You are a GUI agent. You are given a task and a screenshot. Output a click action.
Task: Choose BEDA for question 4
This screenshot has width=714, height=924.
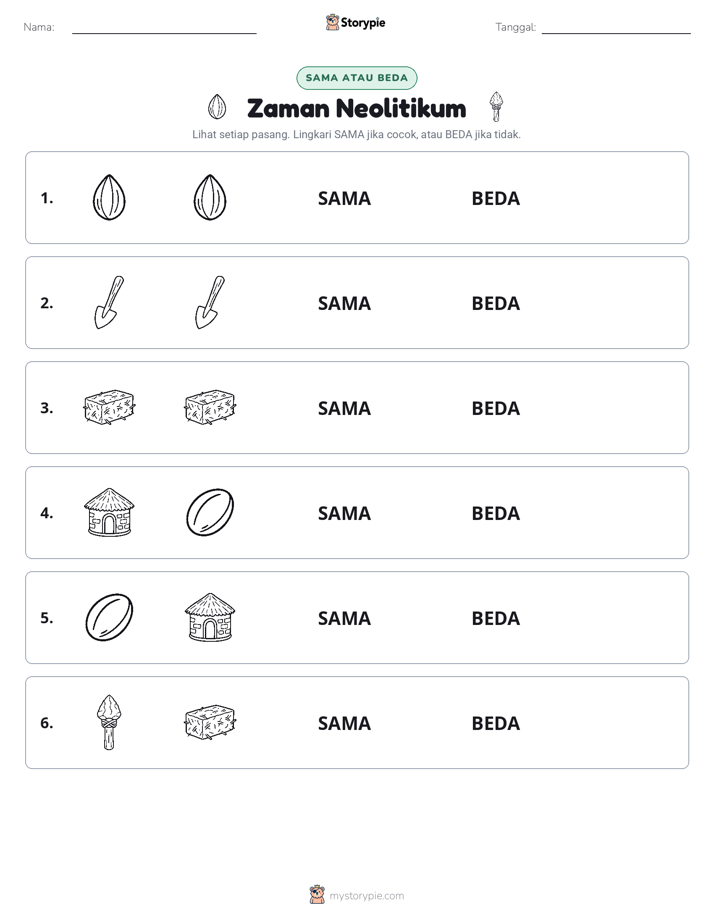pyautogui.click(x=496, y=513)
